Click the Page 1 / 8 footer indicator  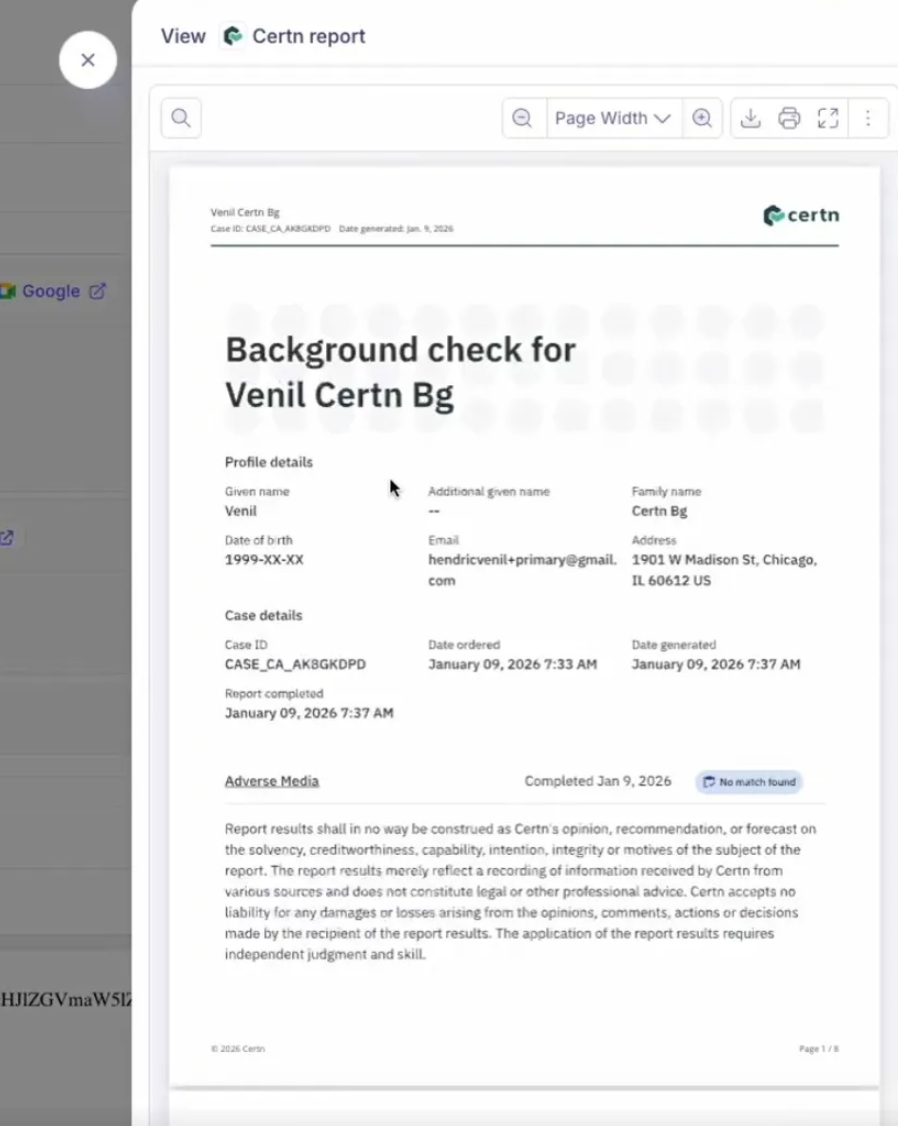coord(818,1049)
